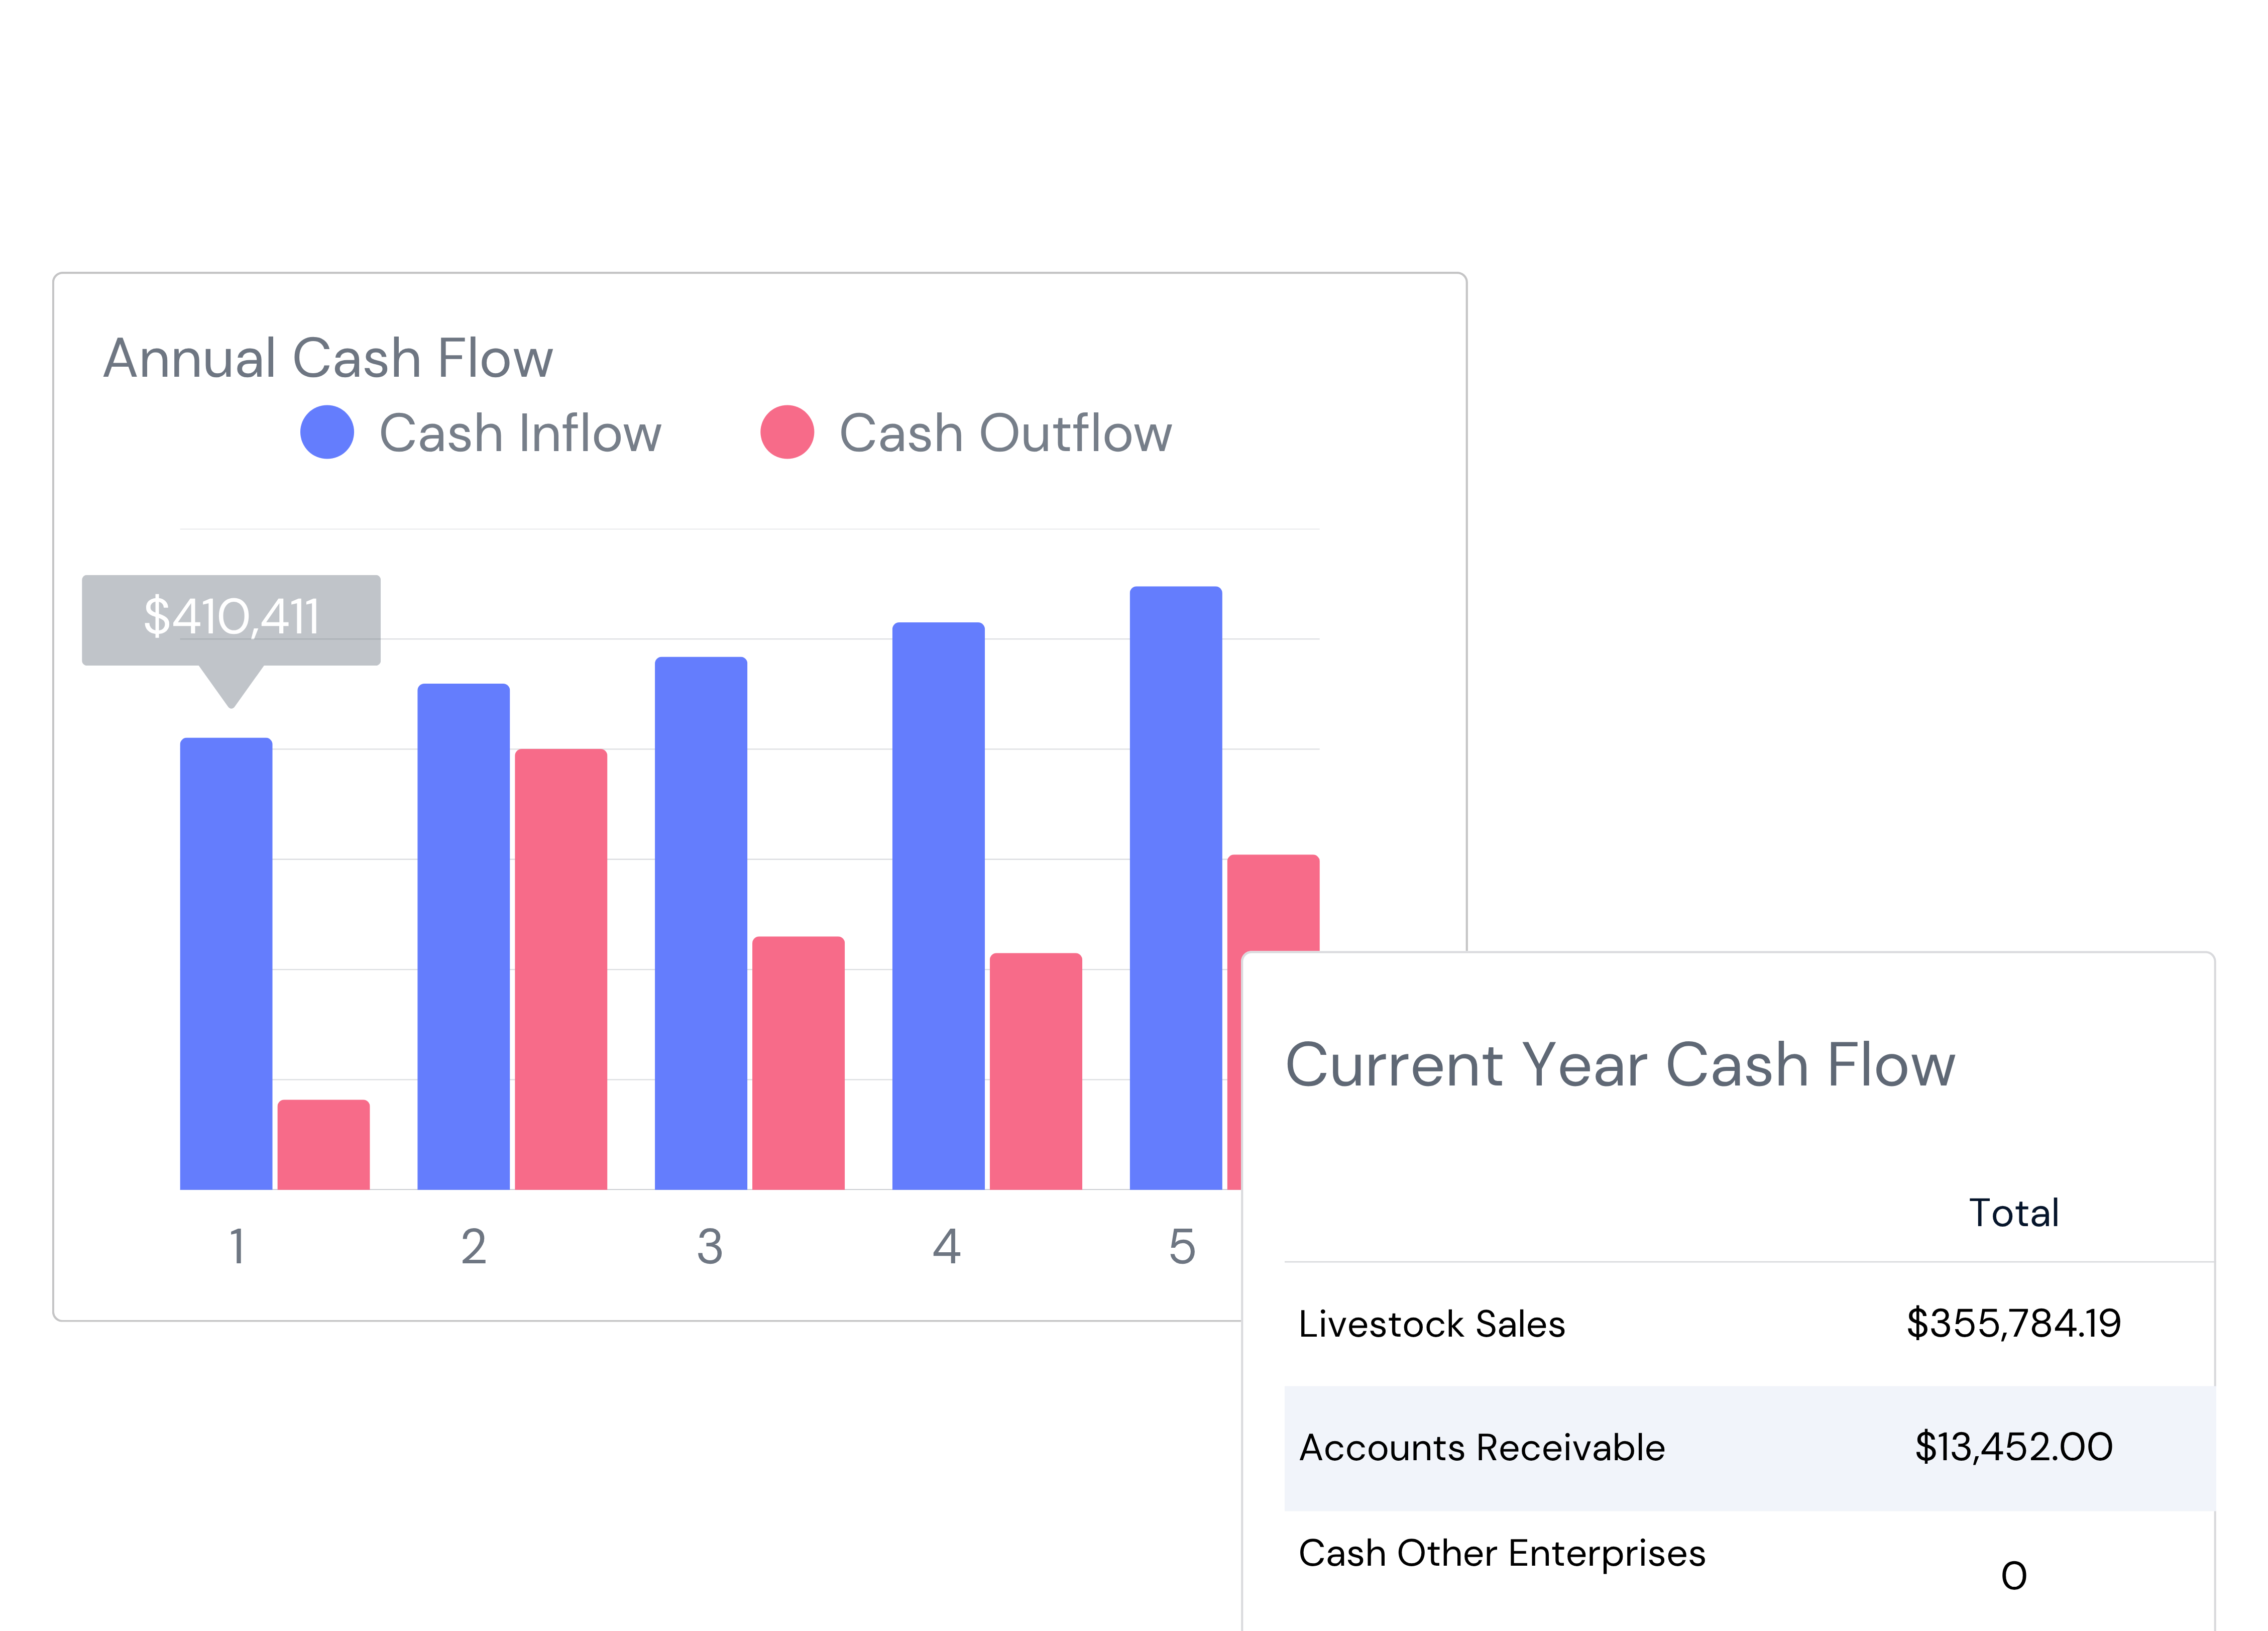
Task: Select the year 4 pink outflow bar
Action: [x=1036, y=1071]
